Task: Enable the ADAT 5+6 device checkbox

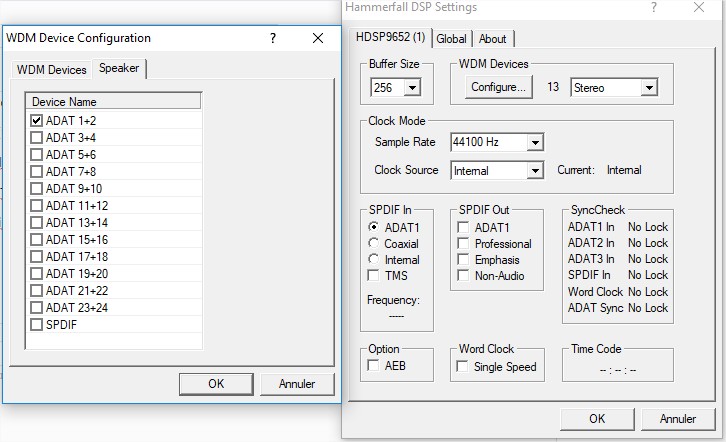Action: point(36,155)
